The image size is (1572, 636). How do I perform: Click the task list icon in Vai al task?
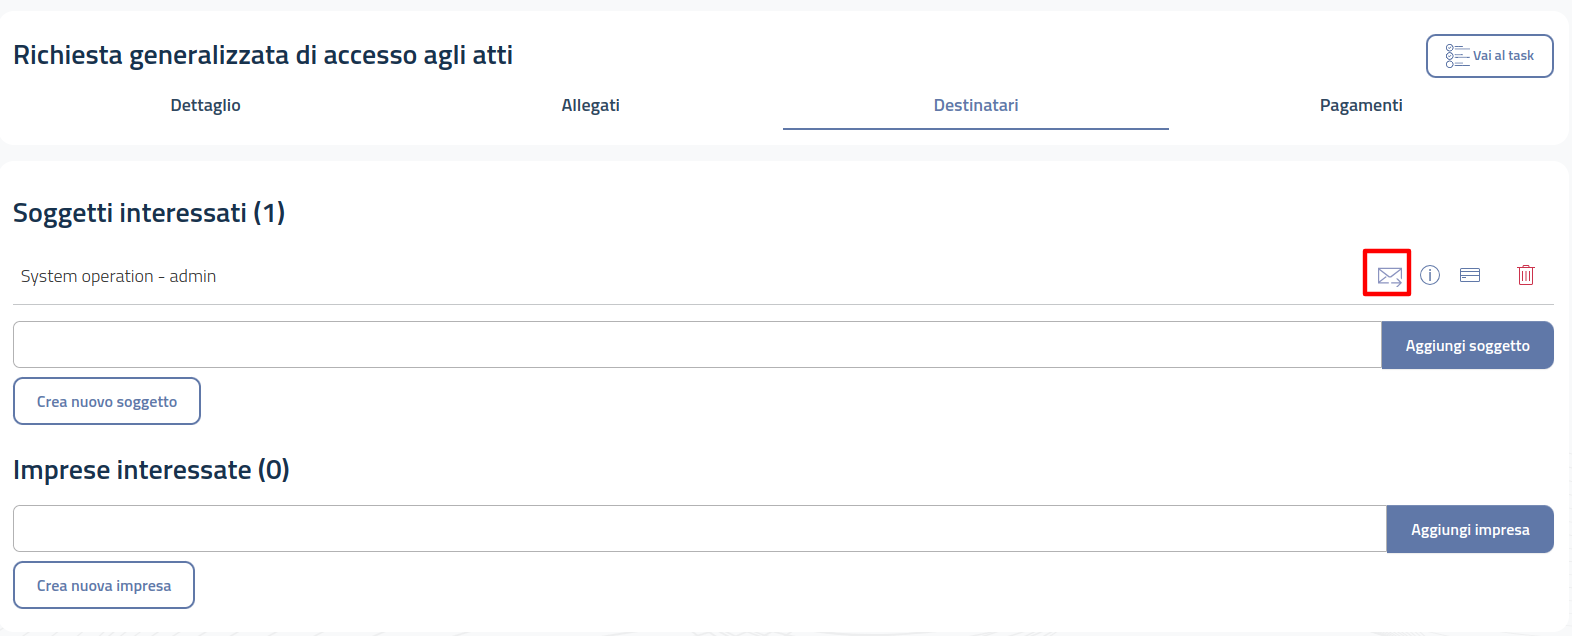(x=1456, y=56)
